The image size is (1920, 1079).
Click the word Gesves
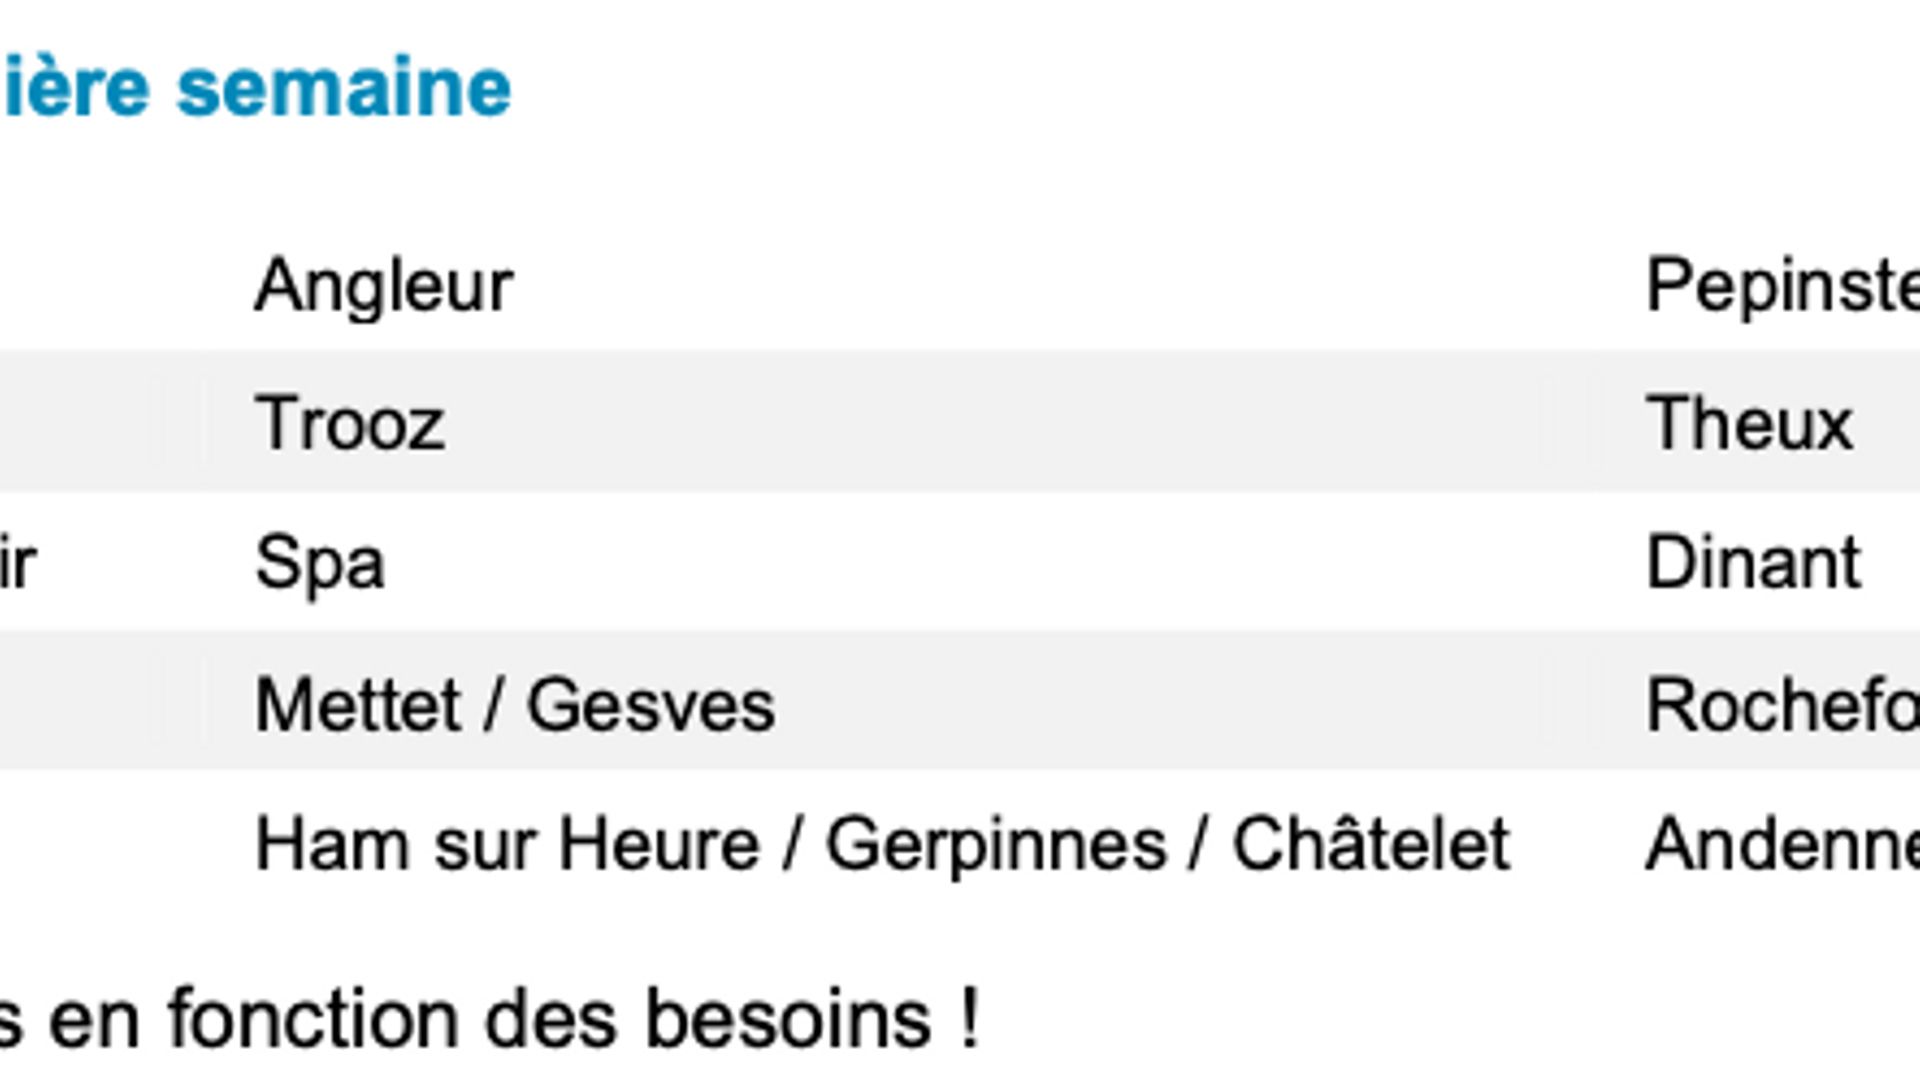coord(651,705)
